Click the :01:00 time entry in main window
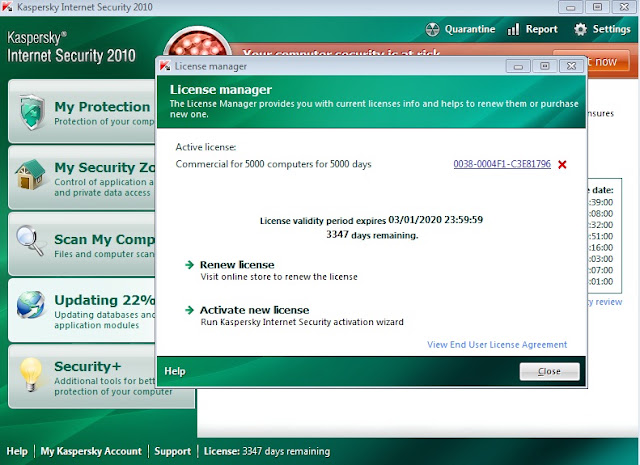This screenshot has height=465, width=640. (601, 281)
